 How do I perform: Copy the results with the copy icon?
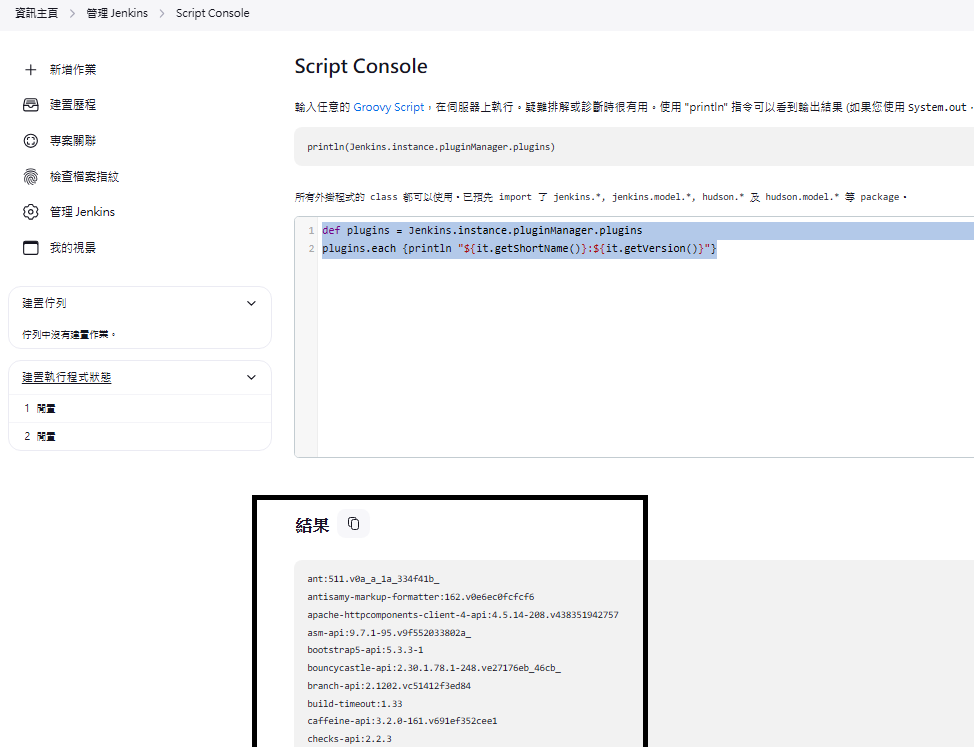353,524
